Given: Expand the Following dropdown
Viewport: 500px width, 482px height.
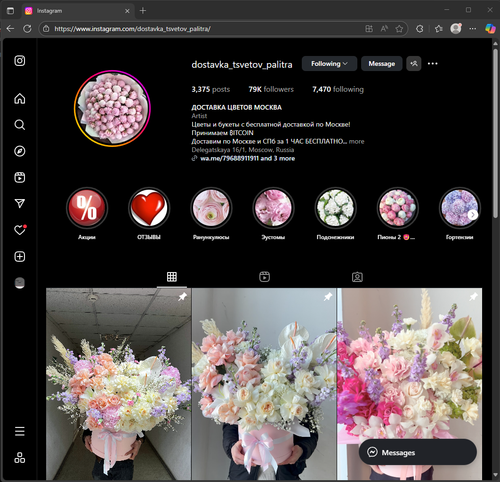Looking at the screenshot, I should (329, 64).
